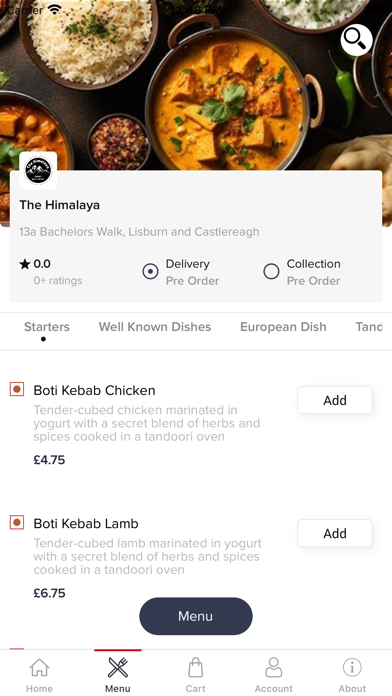
Task: Tap the restaurant address text
Action: point(139,232)
